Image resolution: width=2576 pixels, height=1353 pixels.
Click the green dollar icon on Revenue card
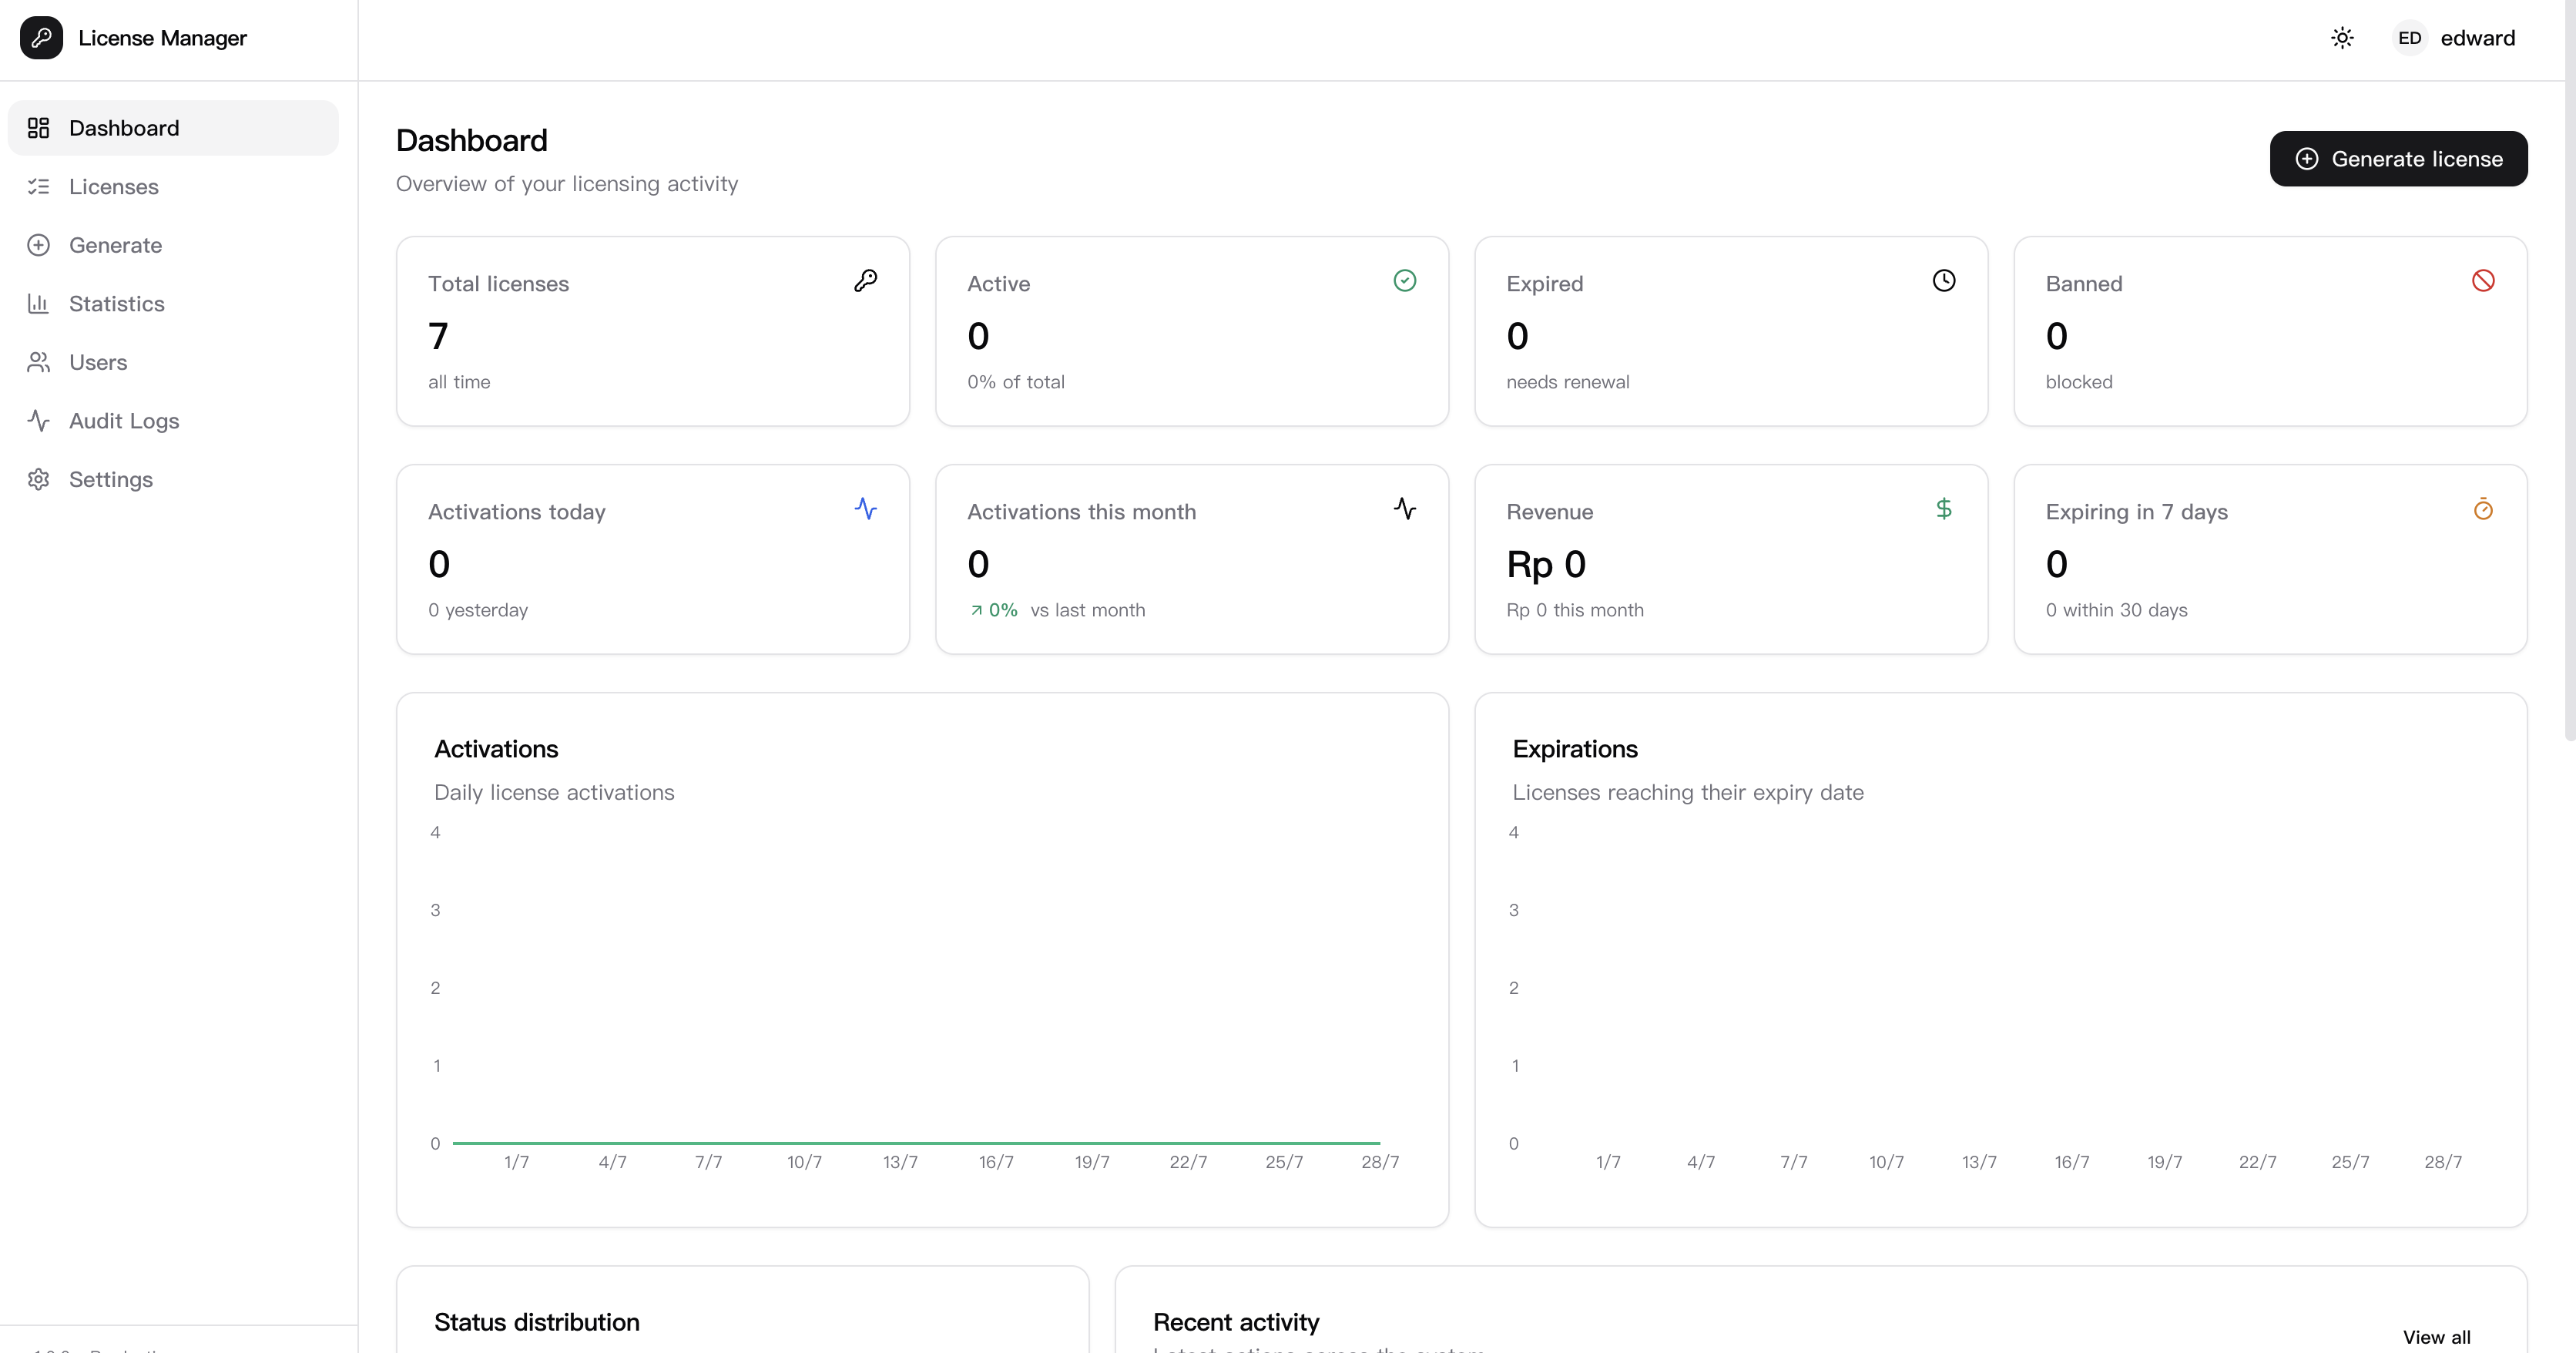coord(1944,509)
